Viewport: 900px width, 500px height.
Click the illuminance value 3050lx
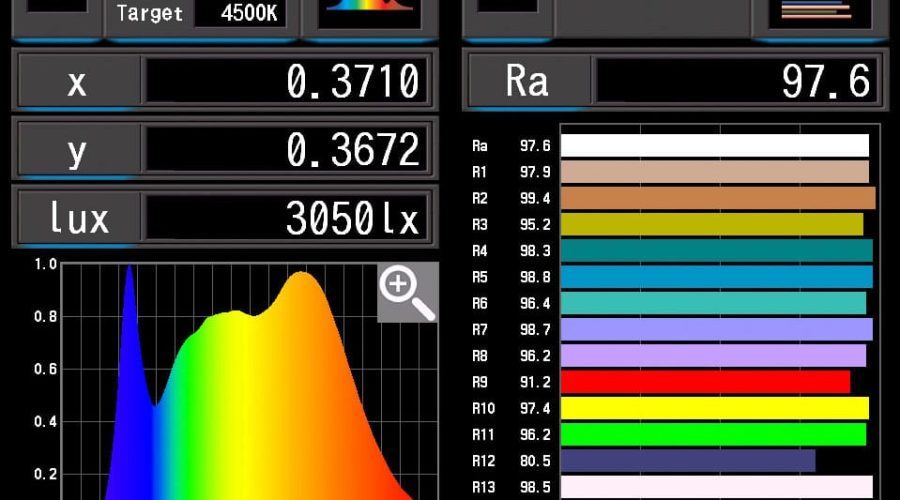(x=287, y=218)
